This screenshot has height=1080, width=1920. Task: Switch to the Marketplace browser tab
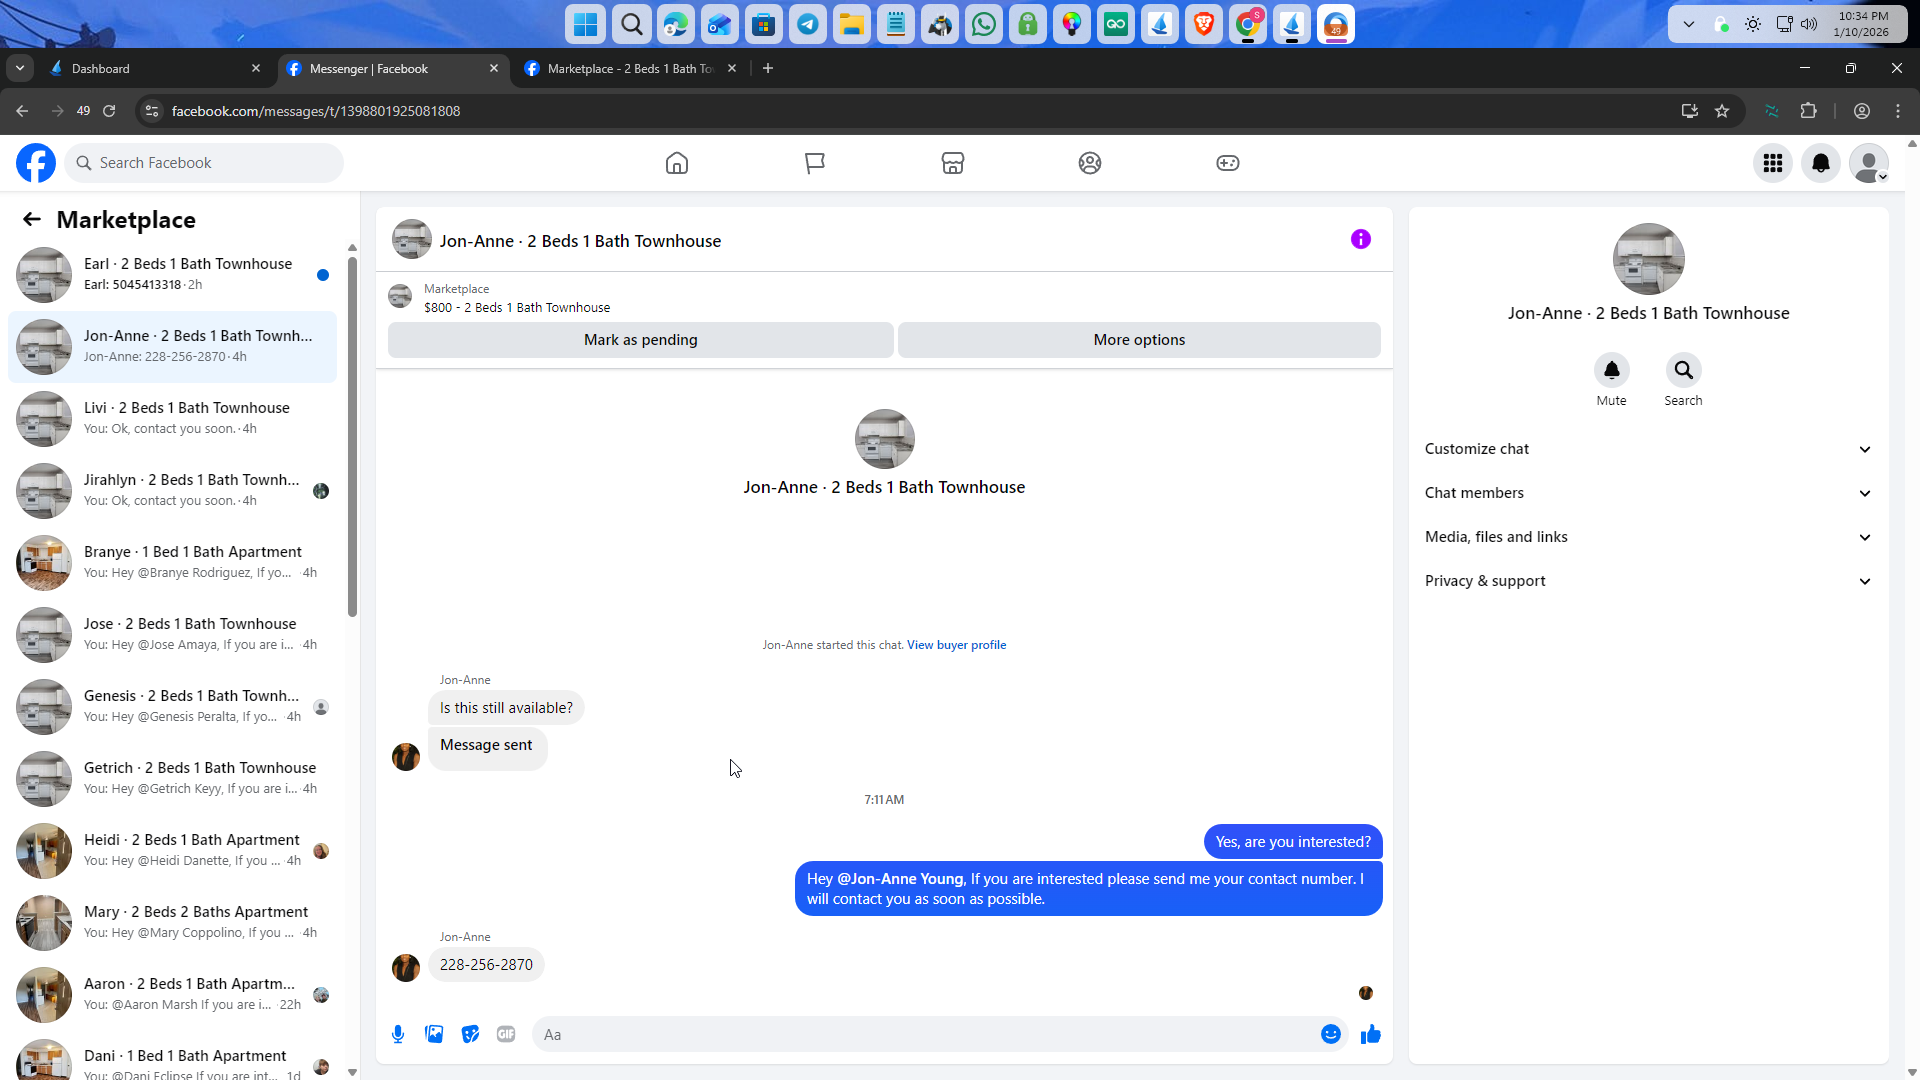[630, 69]
